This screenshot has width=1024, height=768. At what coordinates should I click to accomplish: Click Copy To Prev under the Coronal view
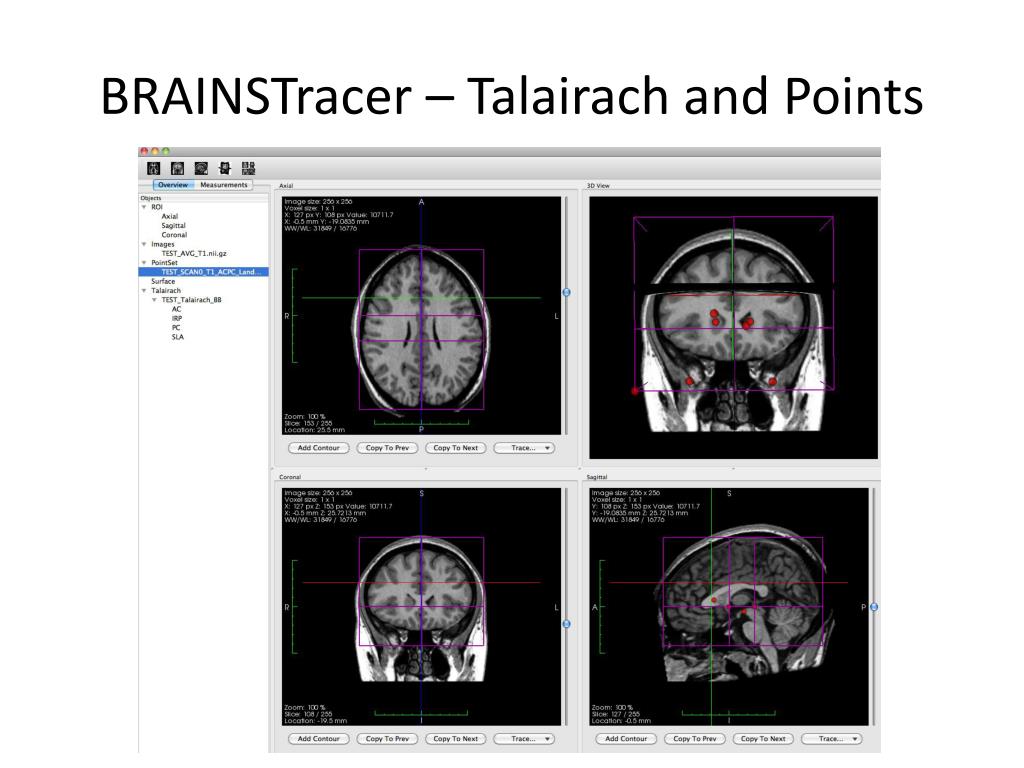[x=387, y=739]
